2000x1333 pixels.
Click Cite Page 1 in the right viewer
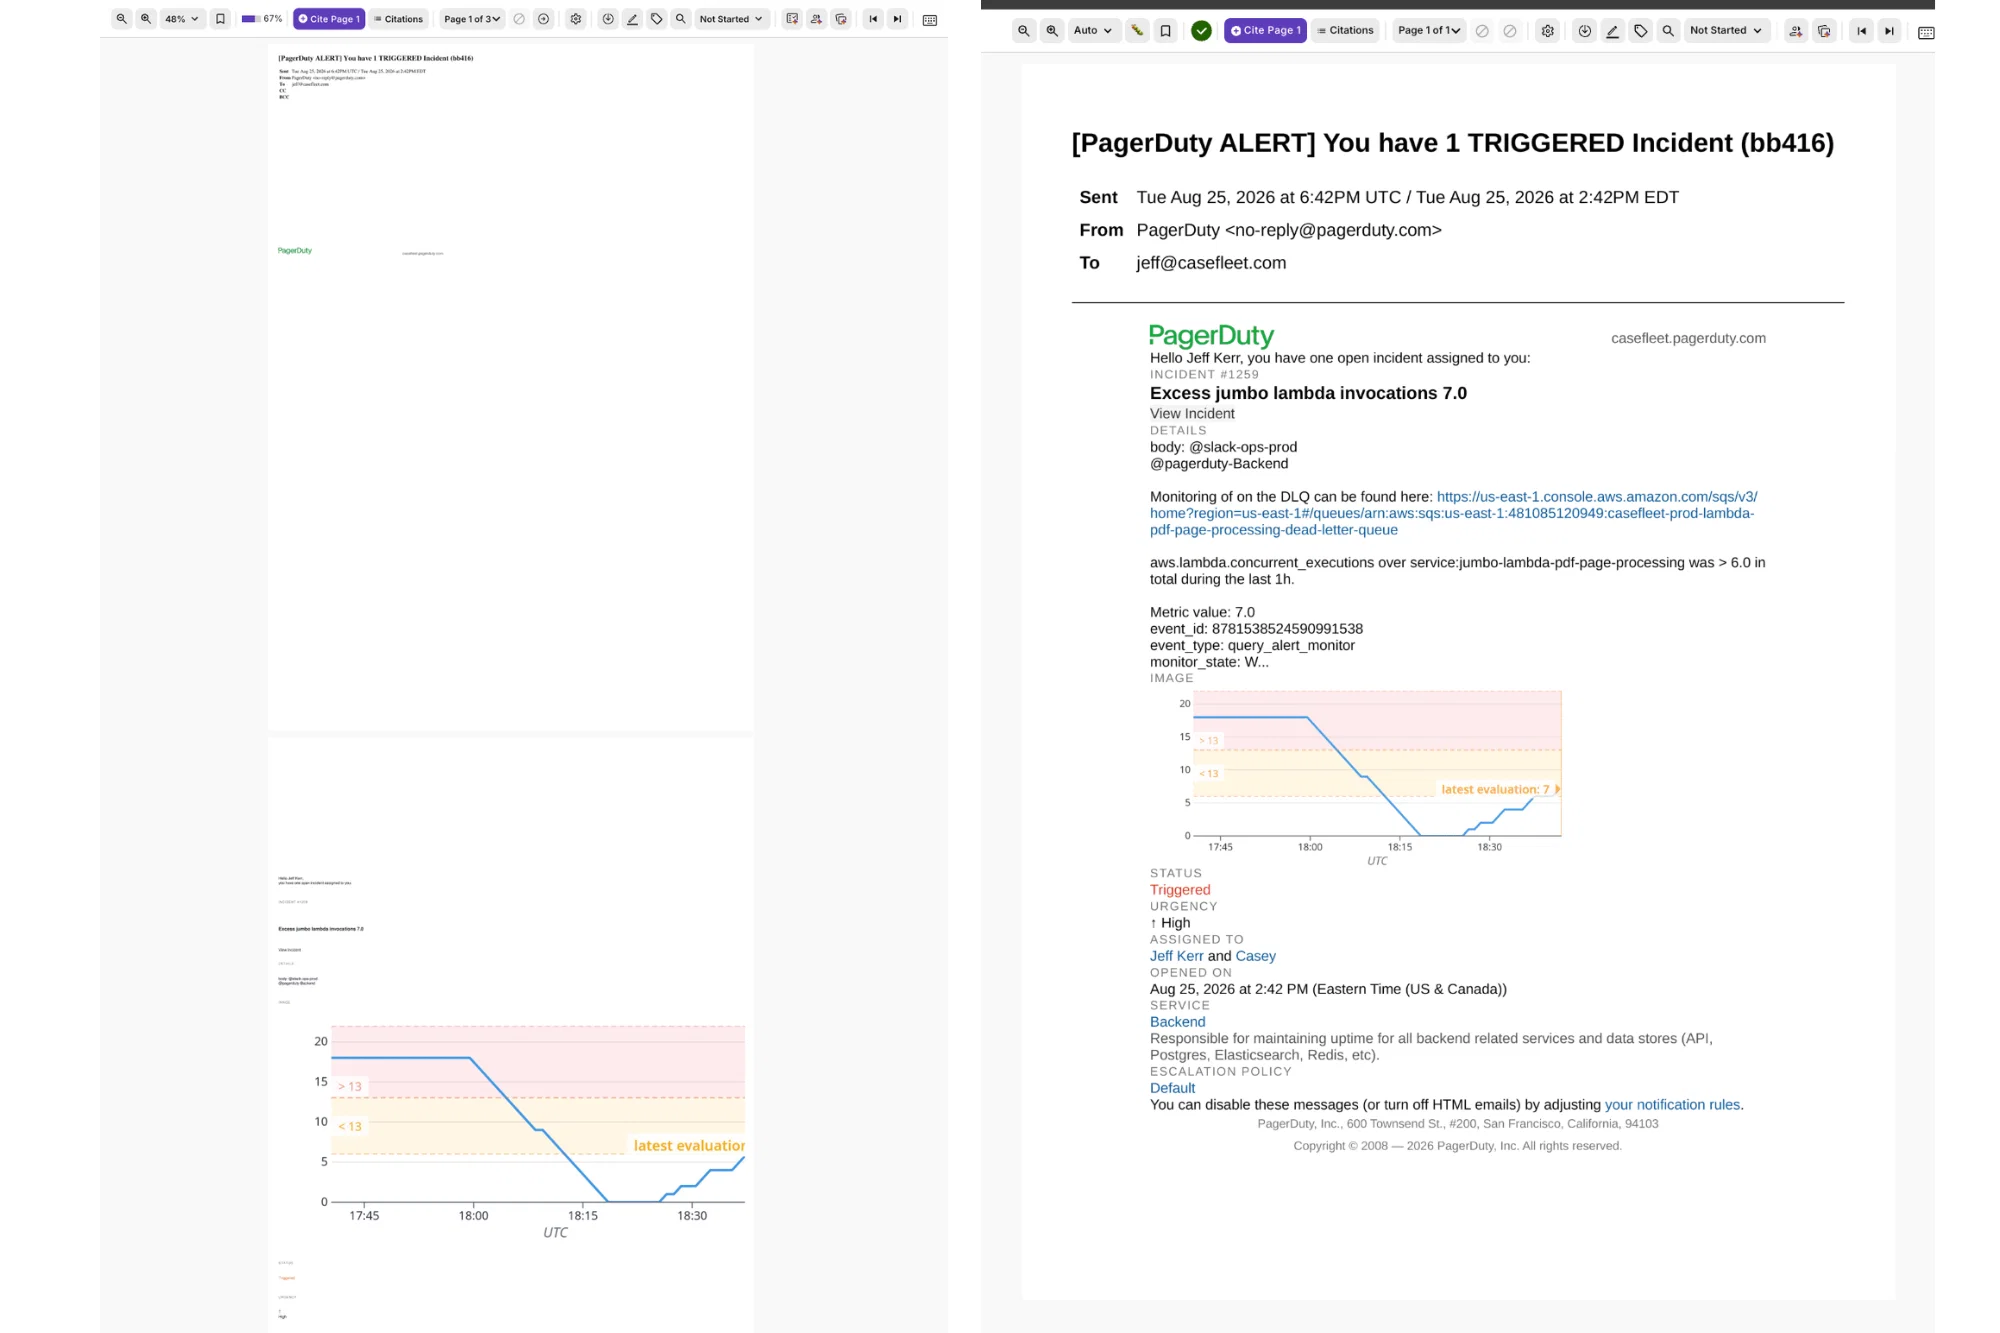(1265, 31)
